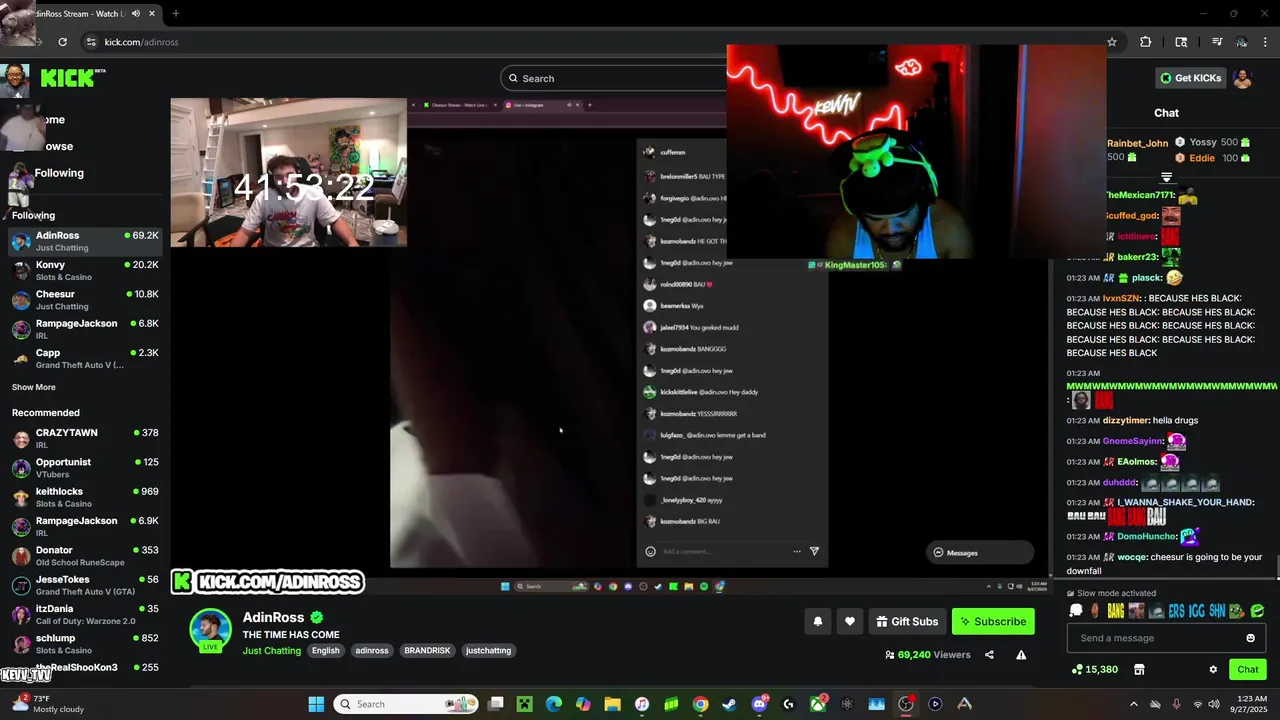Click chat username GnomeSayinn
This screenshot has height=720, width=1280.
tap(1133, 441)
